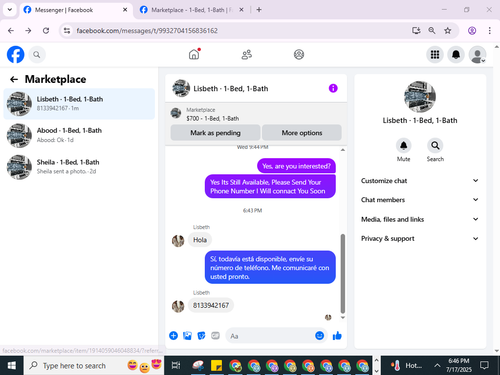Open the Sticky Notes taskbar icon
The image size is (500, 375).
click(216, 366)
